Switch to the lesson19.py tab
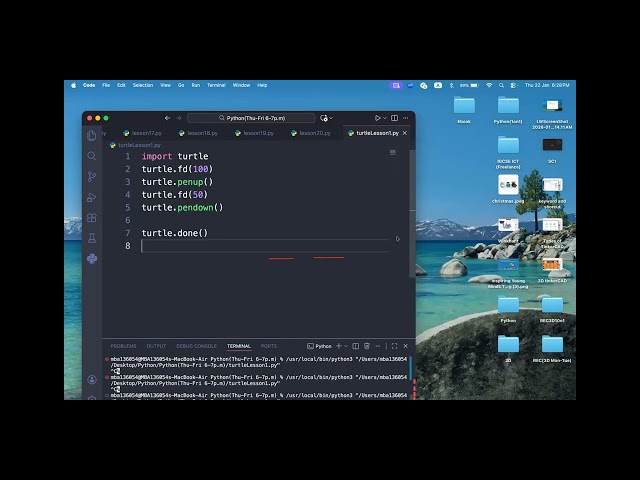The image size is (640, 480). coord(255,133)
